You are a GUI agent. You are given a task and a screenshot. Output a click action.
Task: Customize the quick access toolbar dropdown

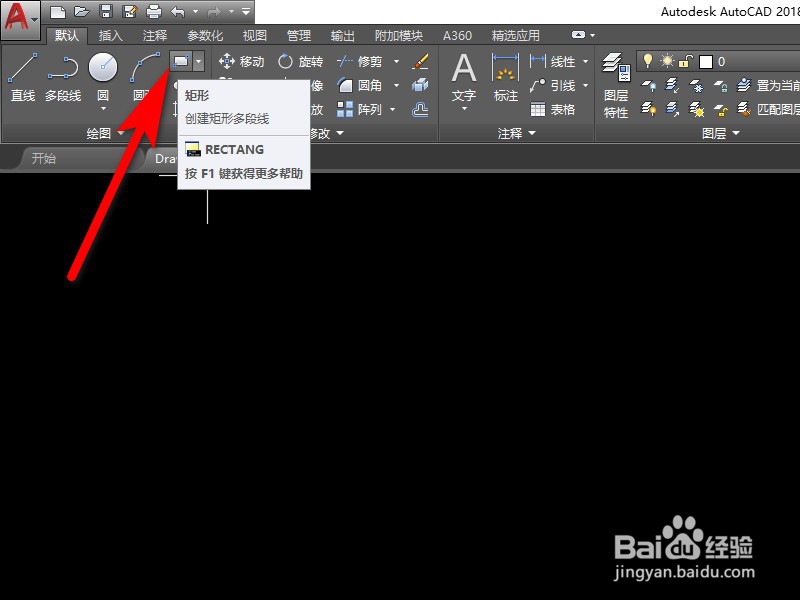point(246,11)
